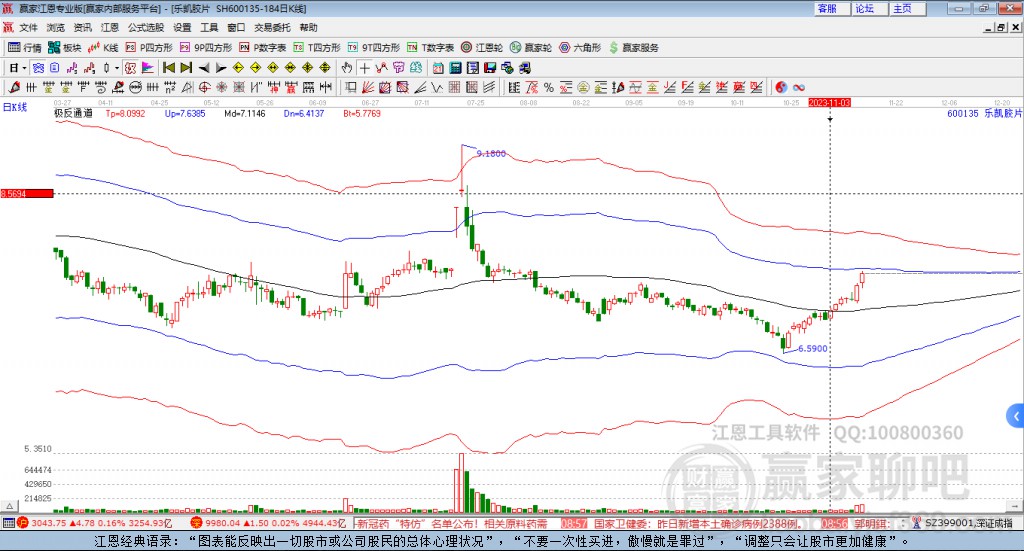Image resolution: width=1024 pixels, height=551 pixels.
Task: Click the red 8.5694 price label
Action: [x=27, y=194]
